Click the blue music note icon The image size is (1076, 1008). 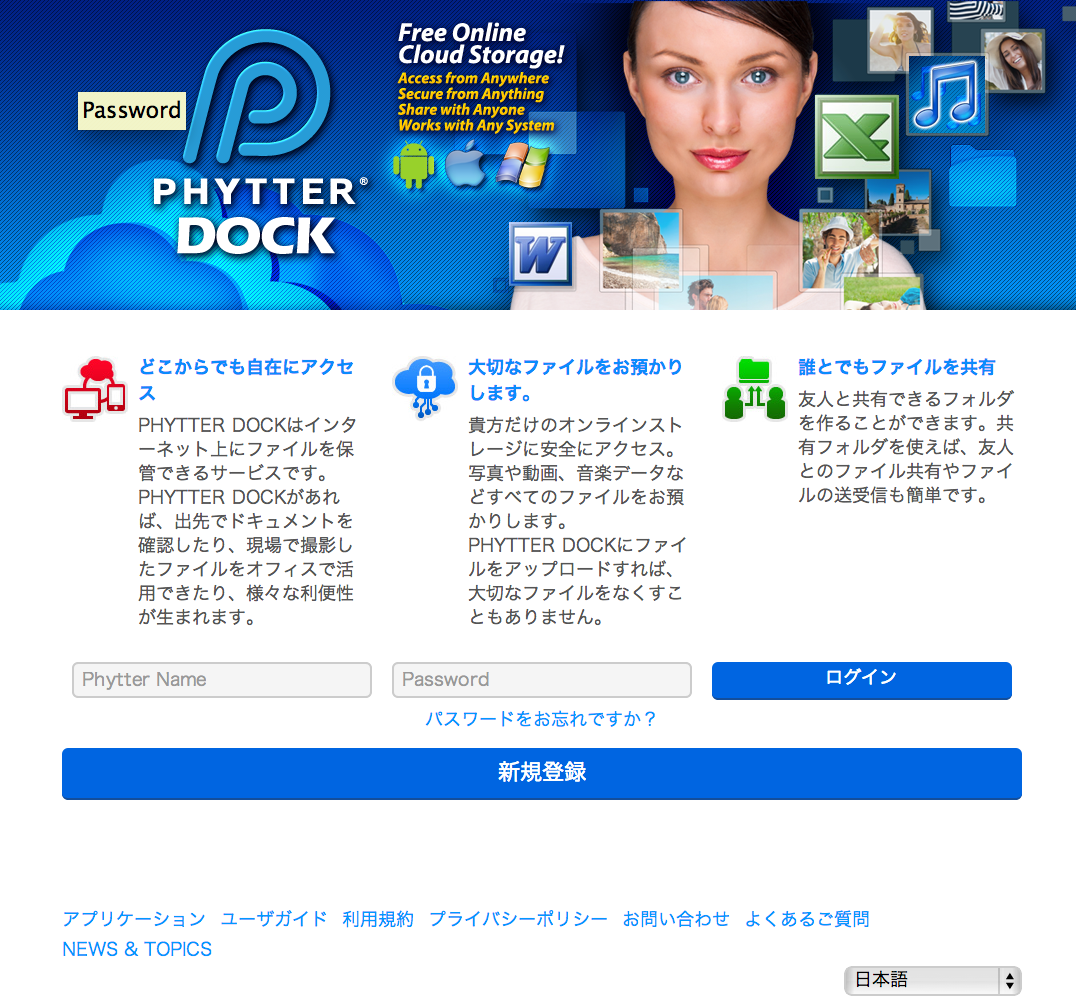(946, 92)
